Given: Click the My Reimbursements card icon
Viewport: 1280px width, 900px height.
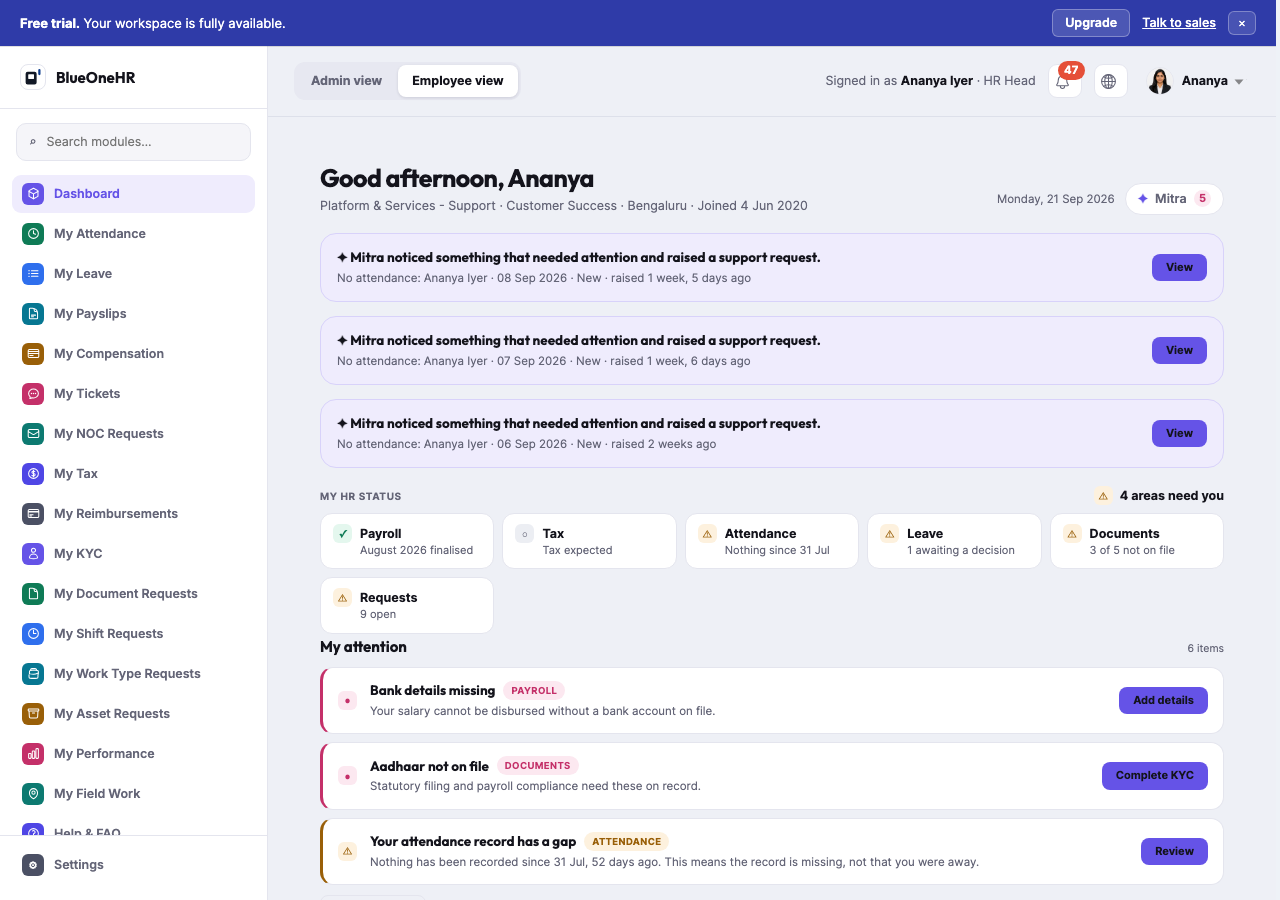Looking at the screenshot, I should click(x=33, y=514).
